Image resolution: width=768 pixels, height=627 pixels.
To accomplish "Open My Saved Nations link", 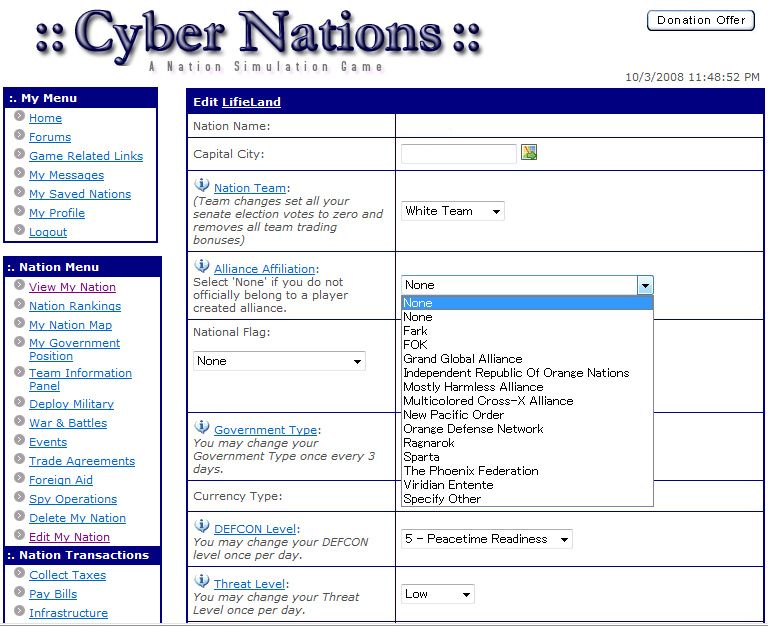I will (x=80, y=194).
